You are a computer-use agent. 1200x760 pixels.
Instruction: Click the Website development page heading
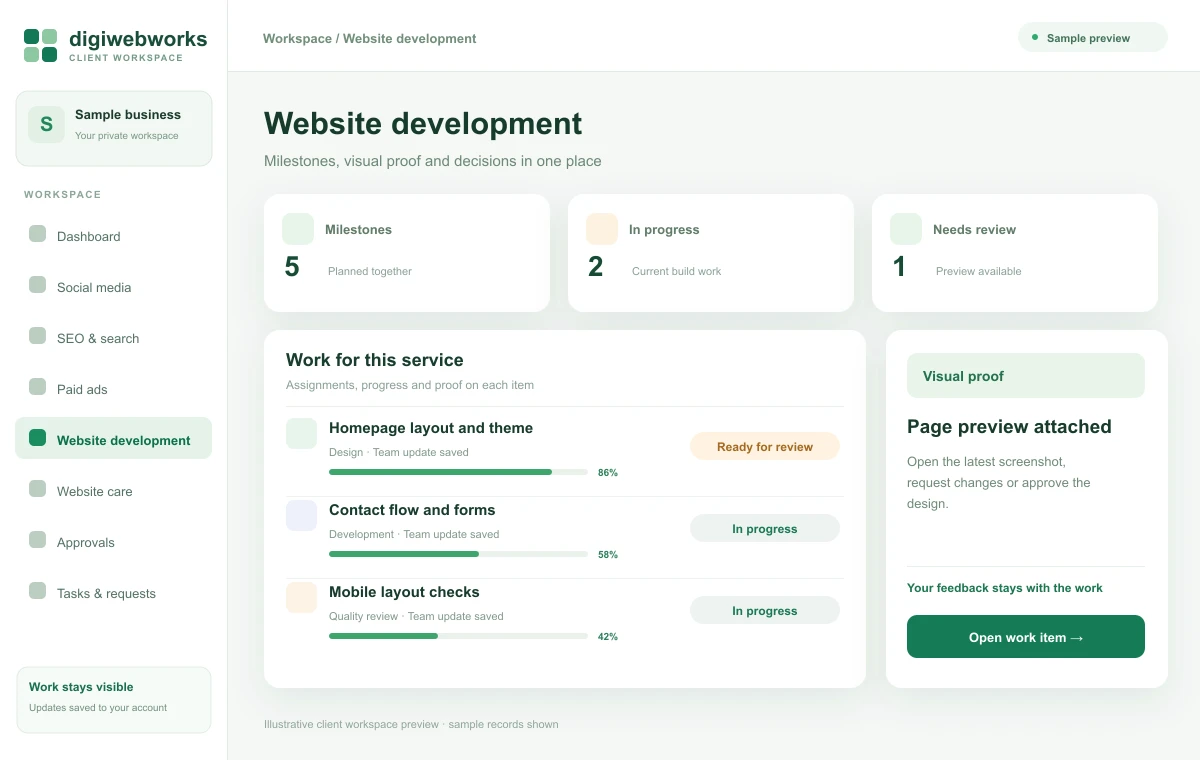423,123
